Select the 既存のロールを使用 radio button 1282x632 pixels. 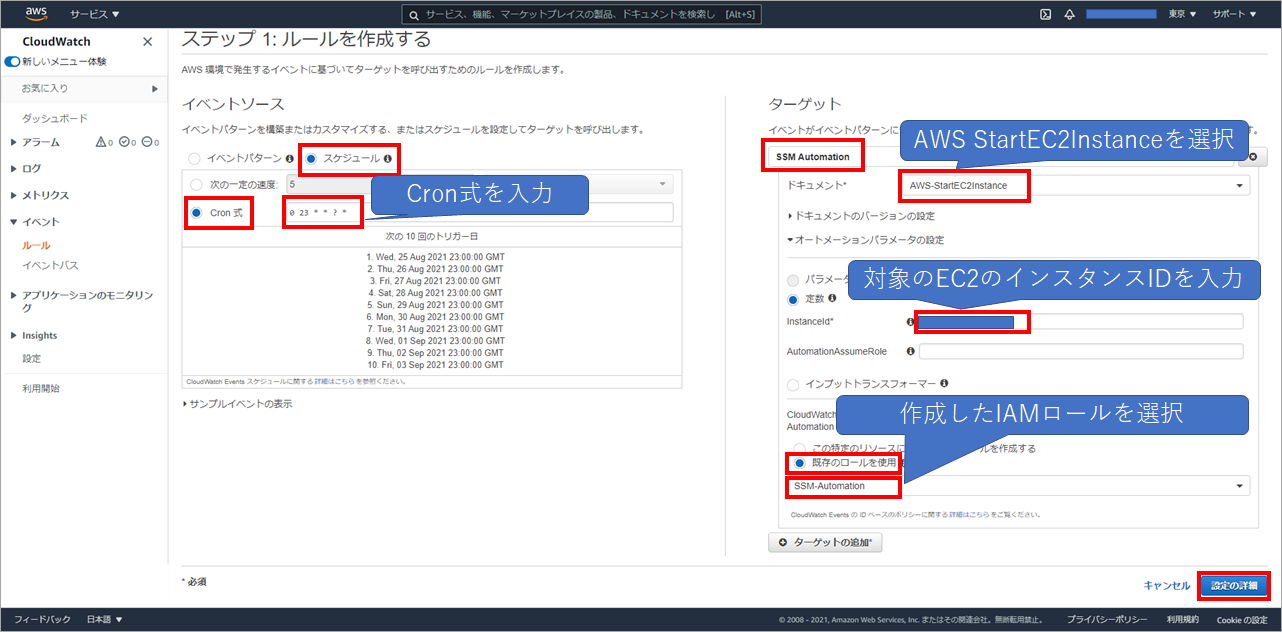[799, 463]
